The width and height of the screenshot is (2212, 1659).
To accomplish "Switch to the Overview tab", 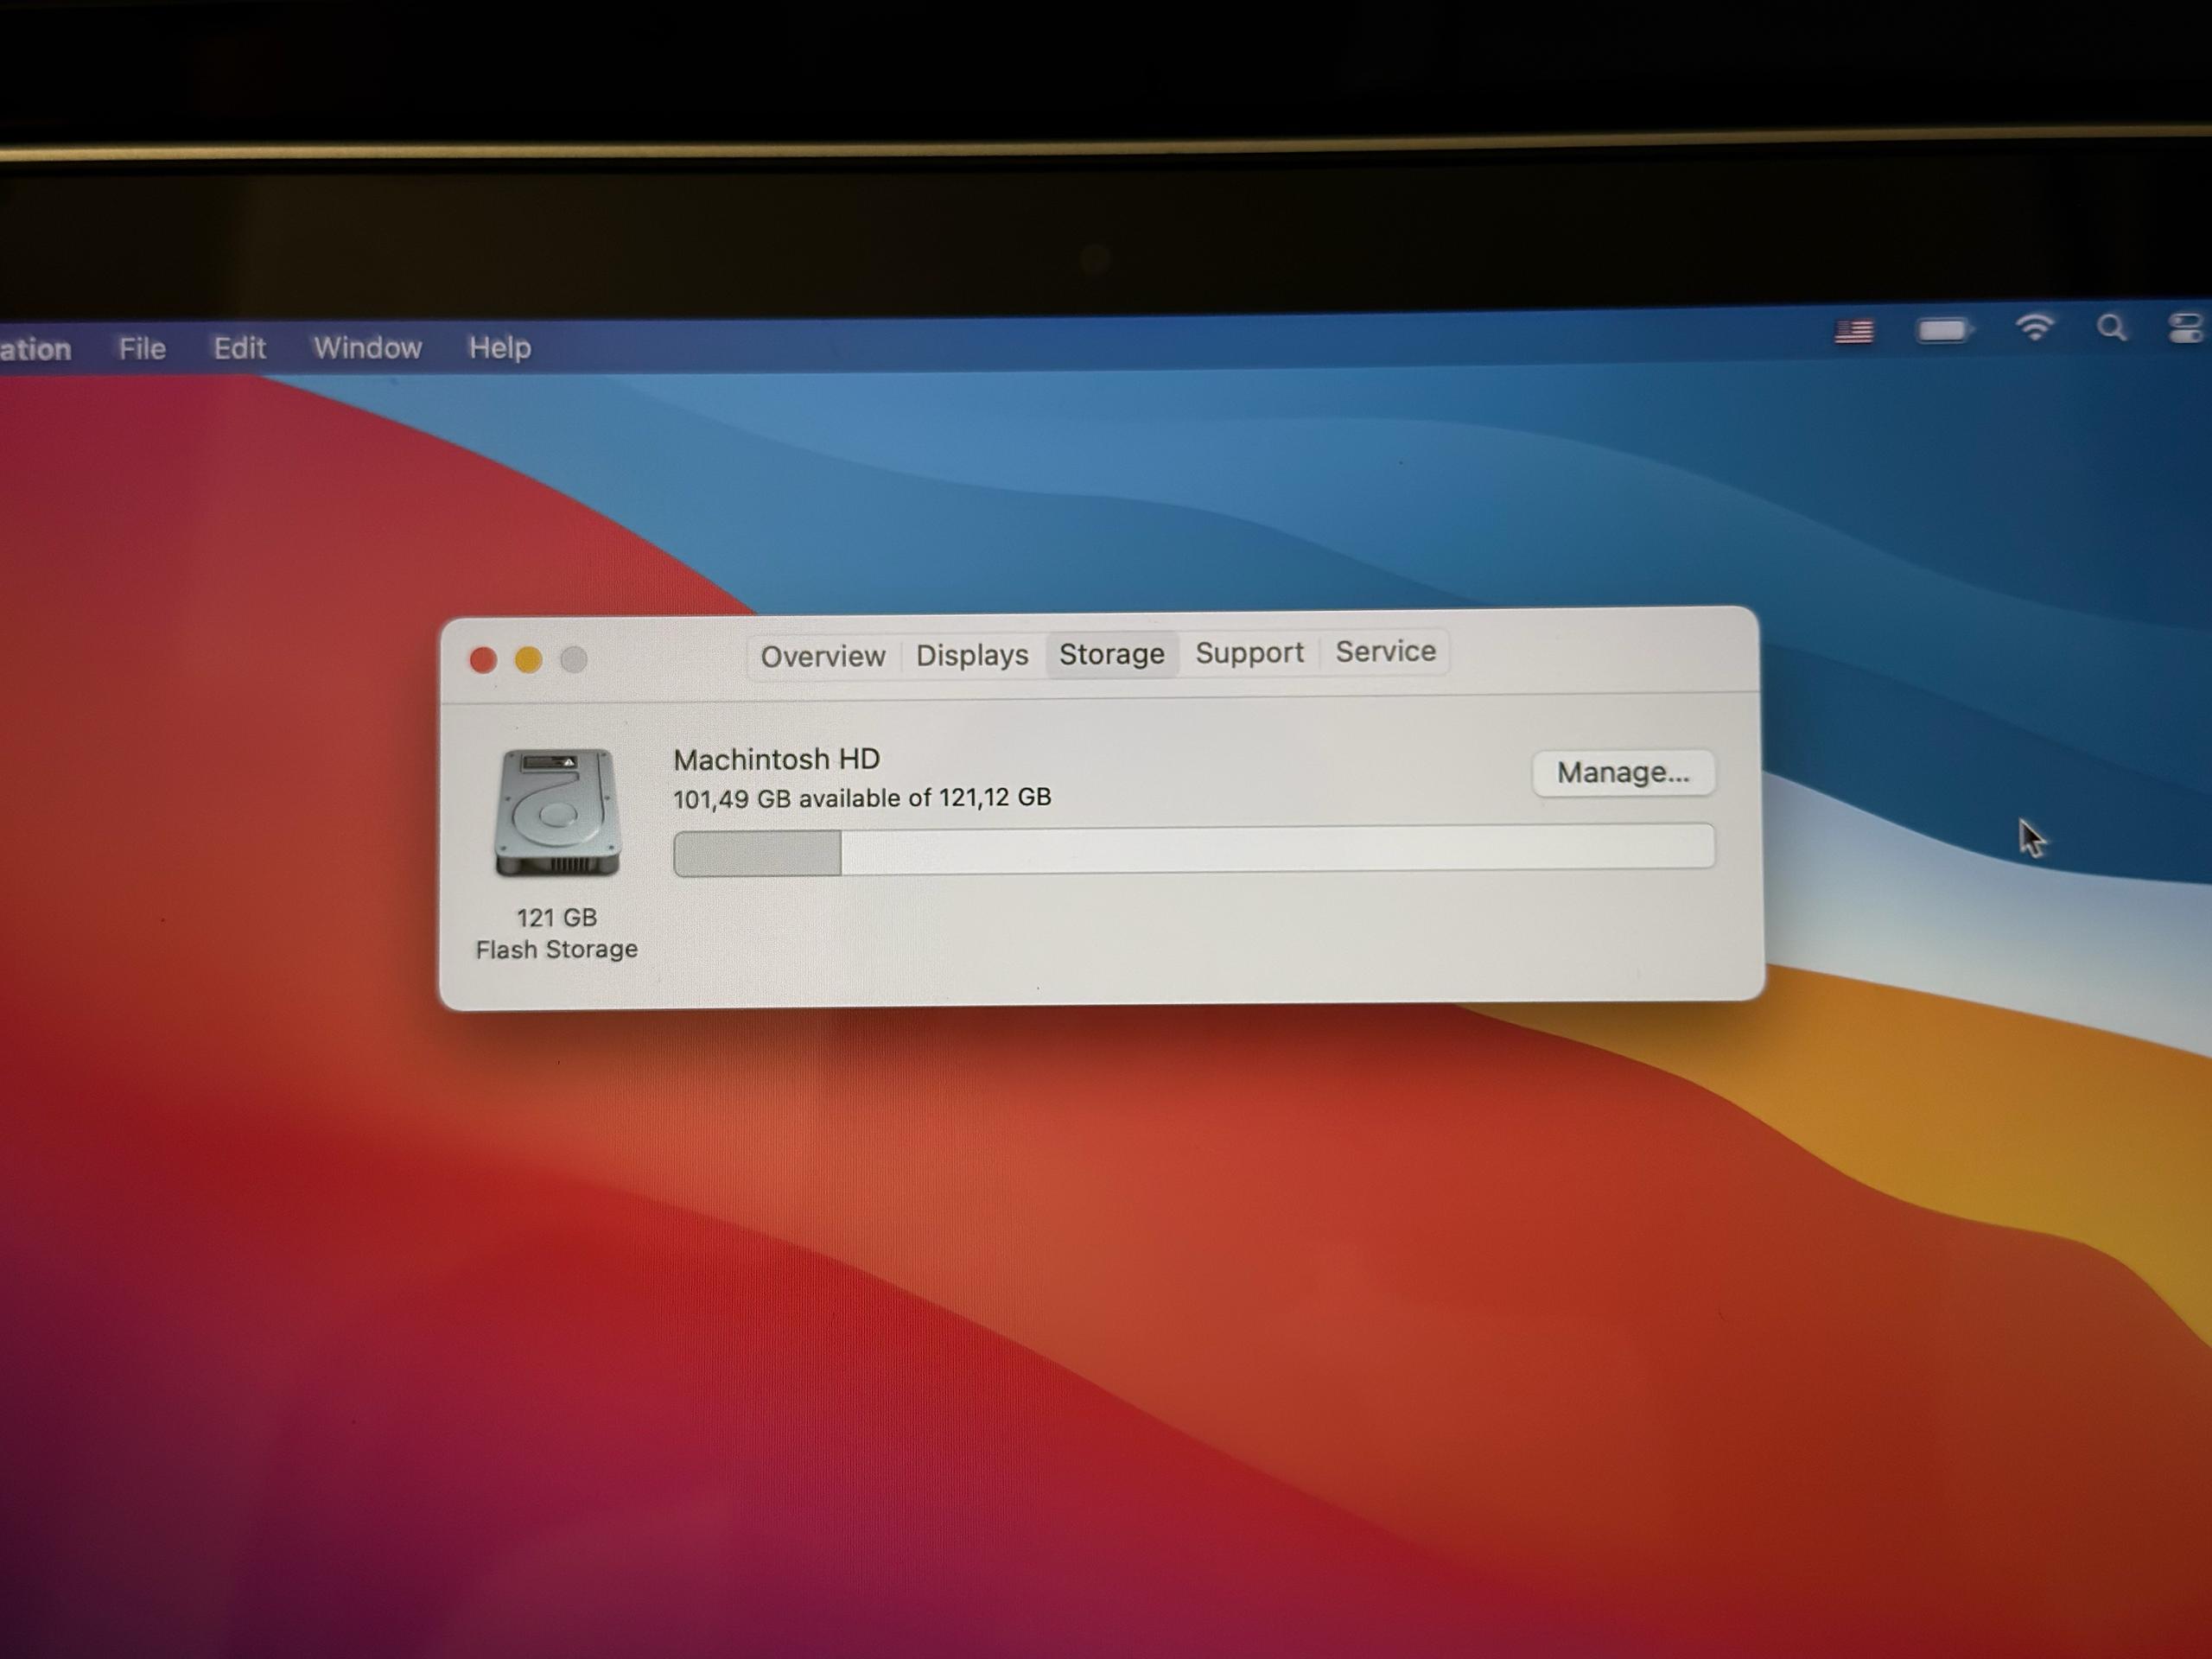I will pos(823,656).
